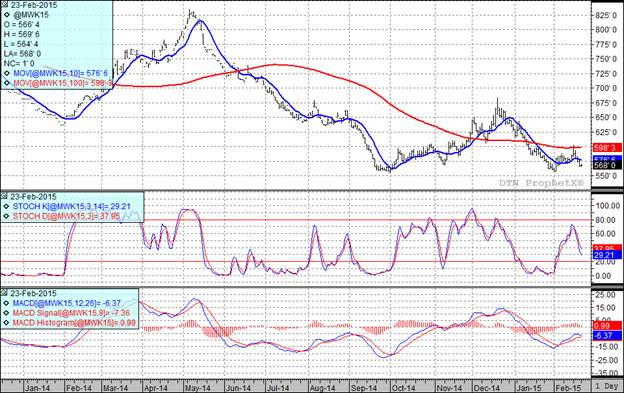Screen dimensions: 624x393
Task: Click the Feb-15 label on time axis
Action: (x=568, y=388)
